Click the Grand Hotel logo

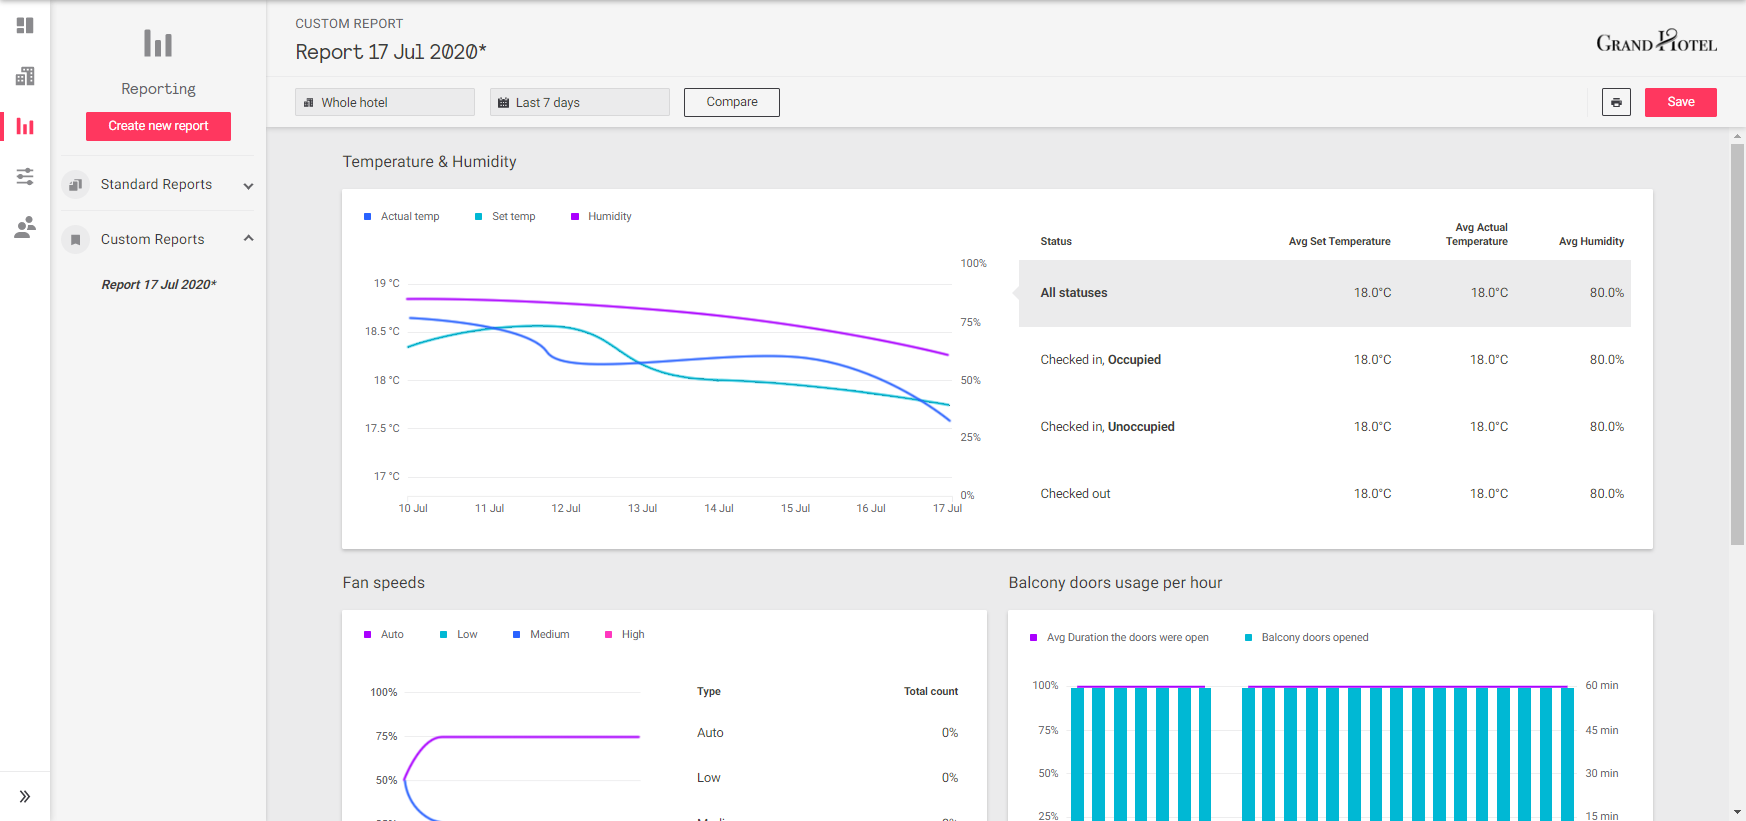(1656, 42)
